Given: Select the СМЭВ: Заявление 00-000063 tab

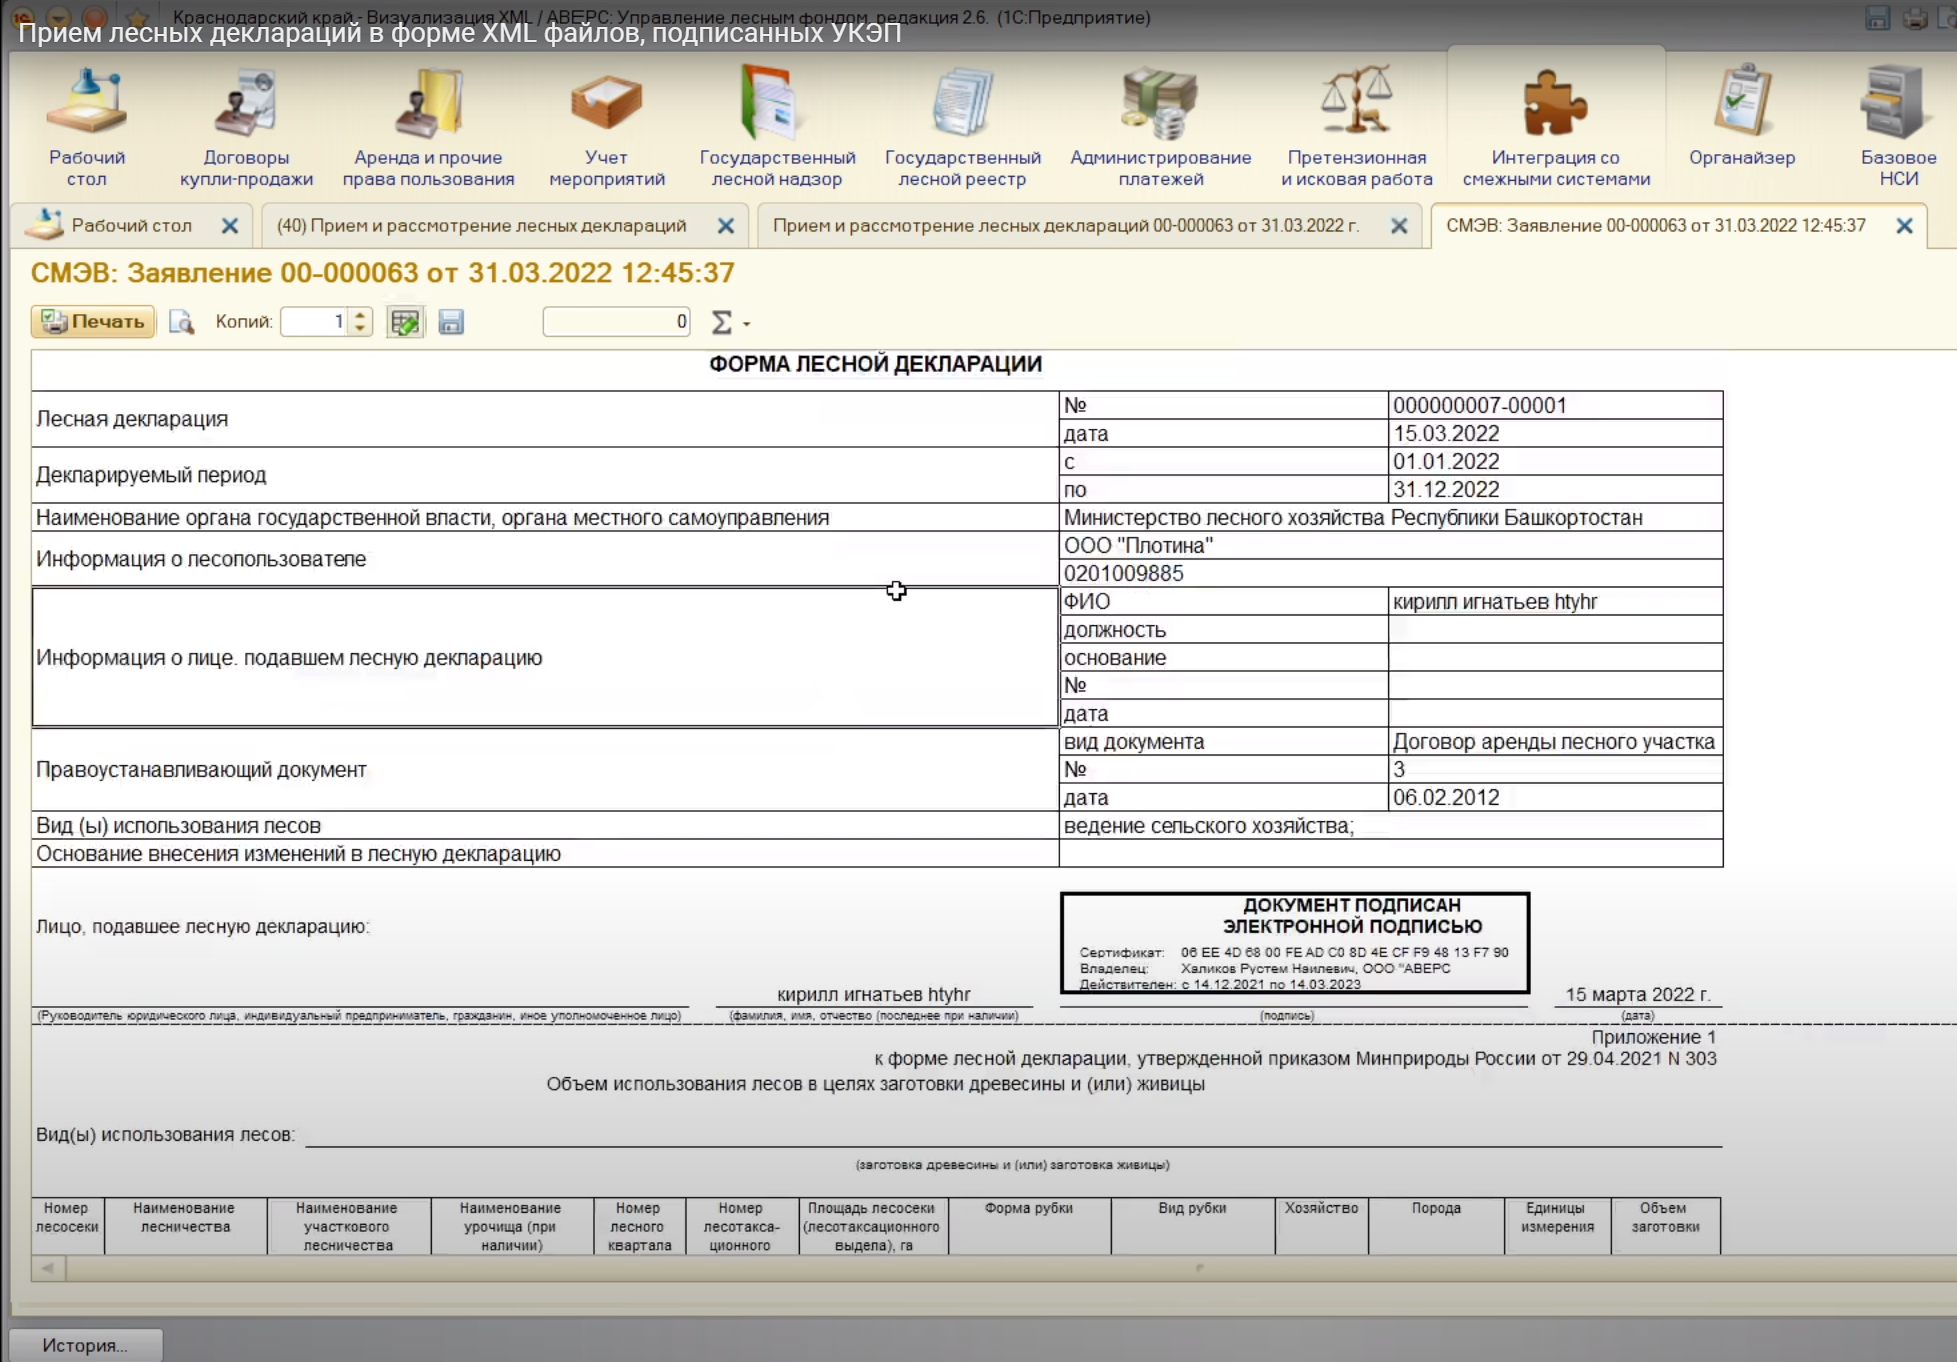Looking at the screenshot, I should 1656,226.
